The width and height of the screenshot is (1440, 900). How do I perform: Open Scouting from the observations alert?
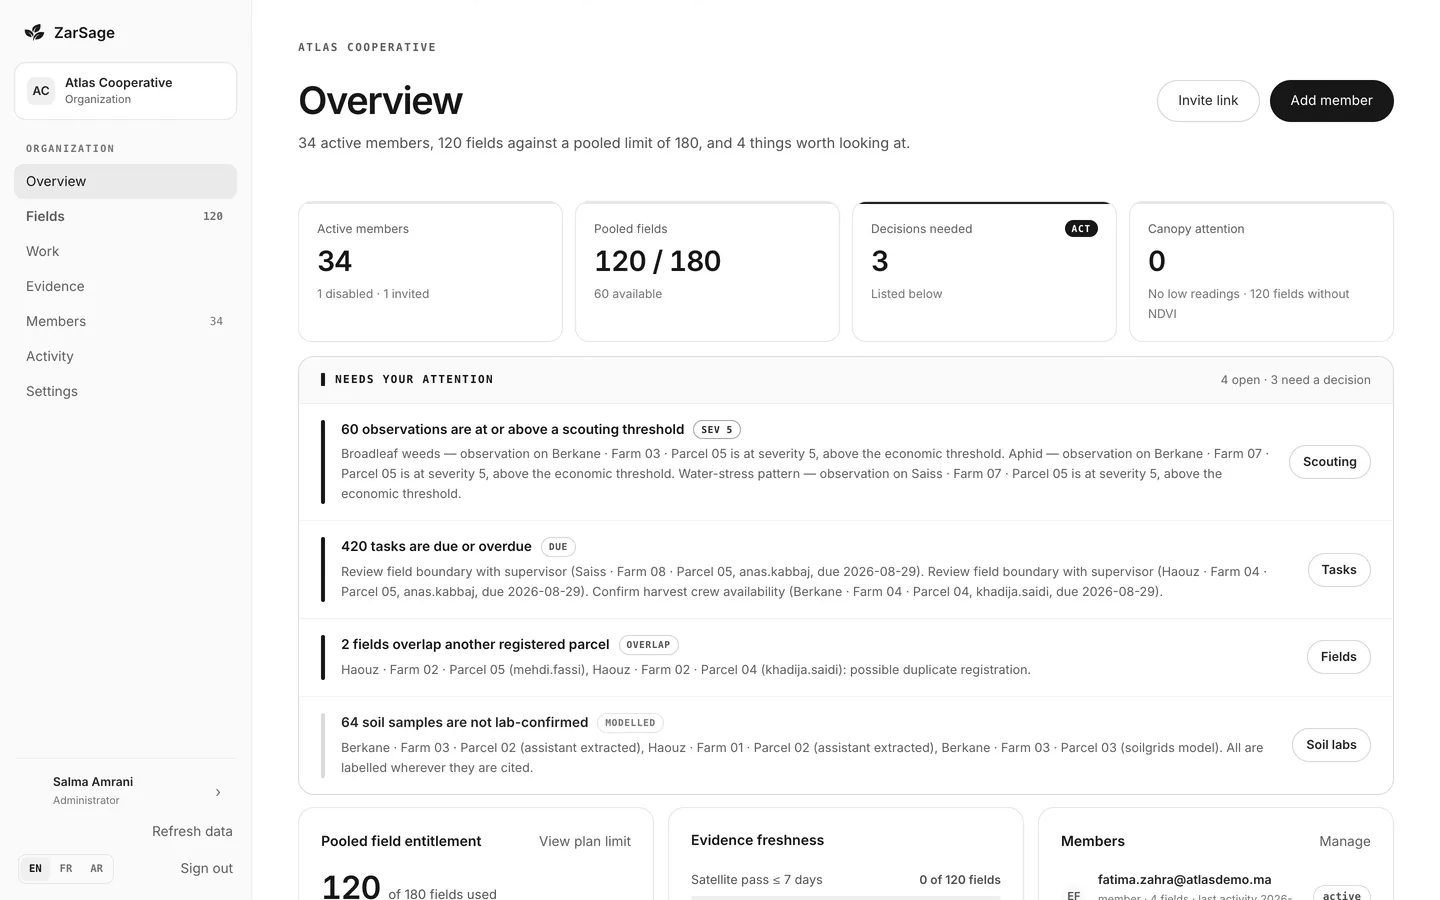[1329, 462]
